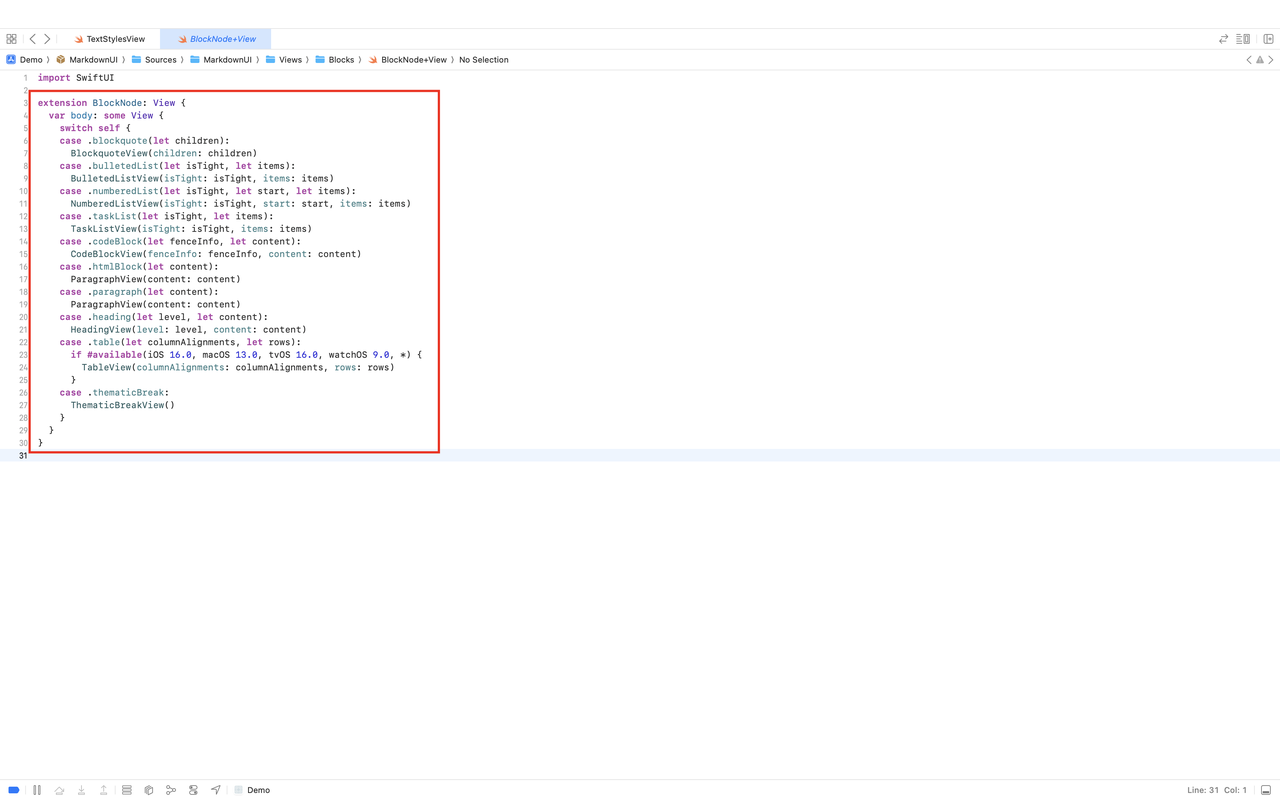Toggle breakpoints activation in debug bar
The height and width of the screenshot is (800, 1280).
14,790
